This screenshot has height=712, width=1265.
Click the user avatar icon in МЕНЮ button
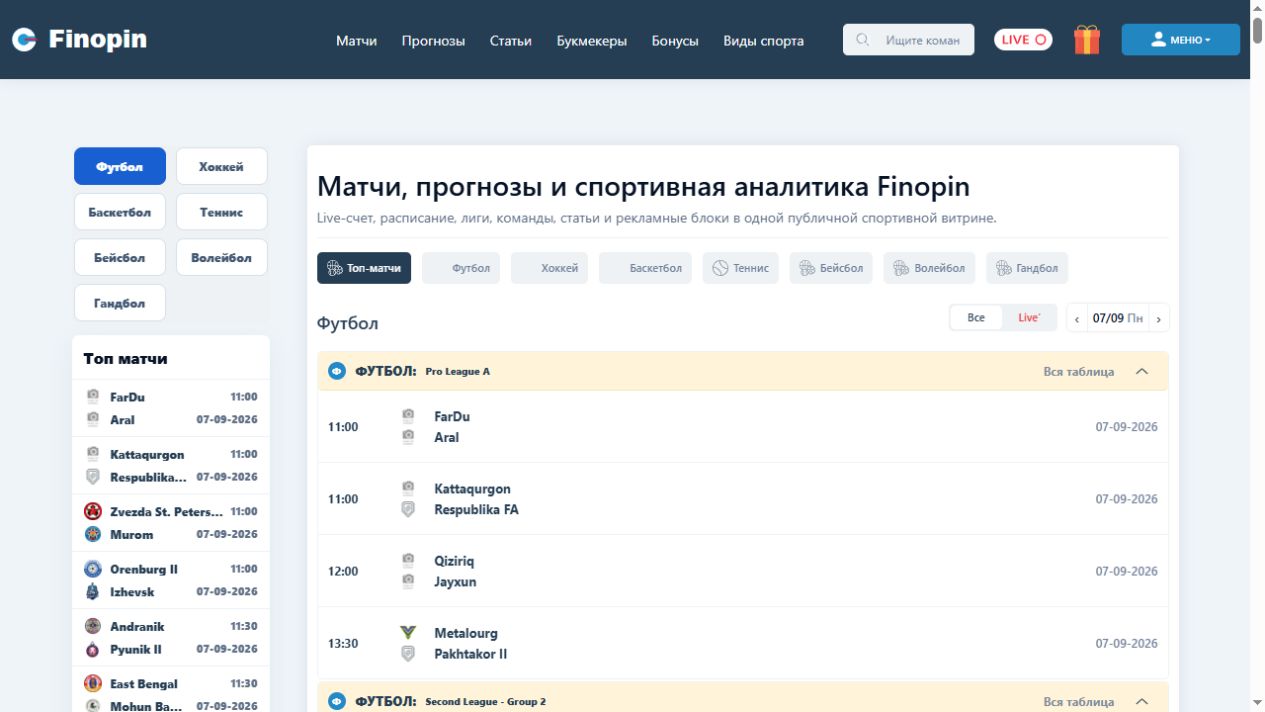tap(1158, 40)
